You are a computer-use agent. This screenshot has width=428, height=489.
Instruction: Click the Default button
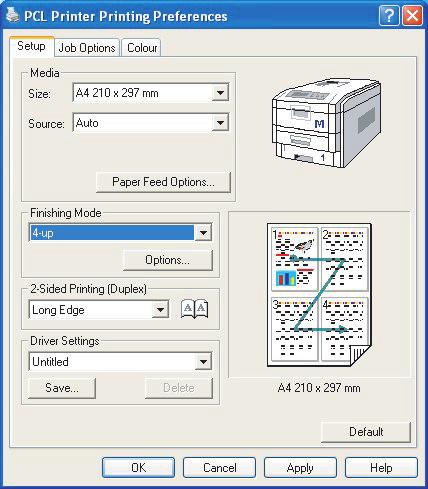click(x=366, y=432)
